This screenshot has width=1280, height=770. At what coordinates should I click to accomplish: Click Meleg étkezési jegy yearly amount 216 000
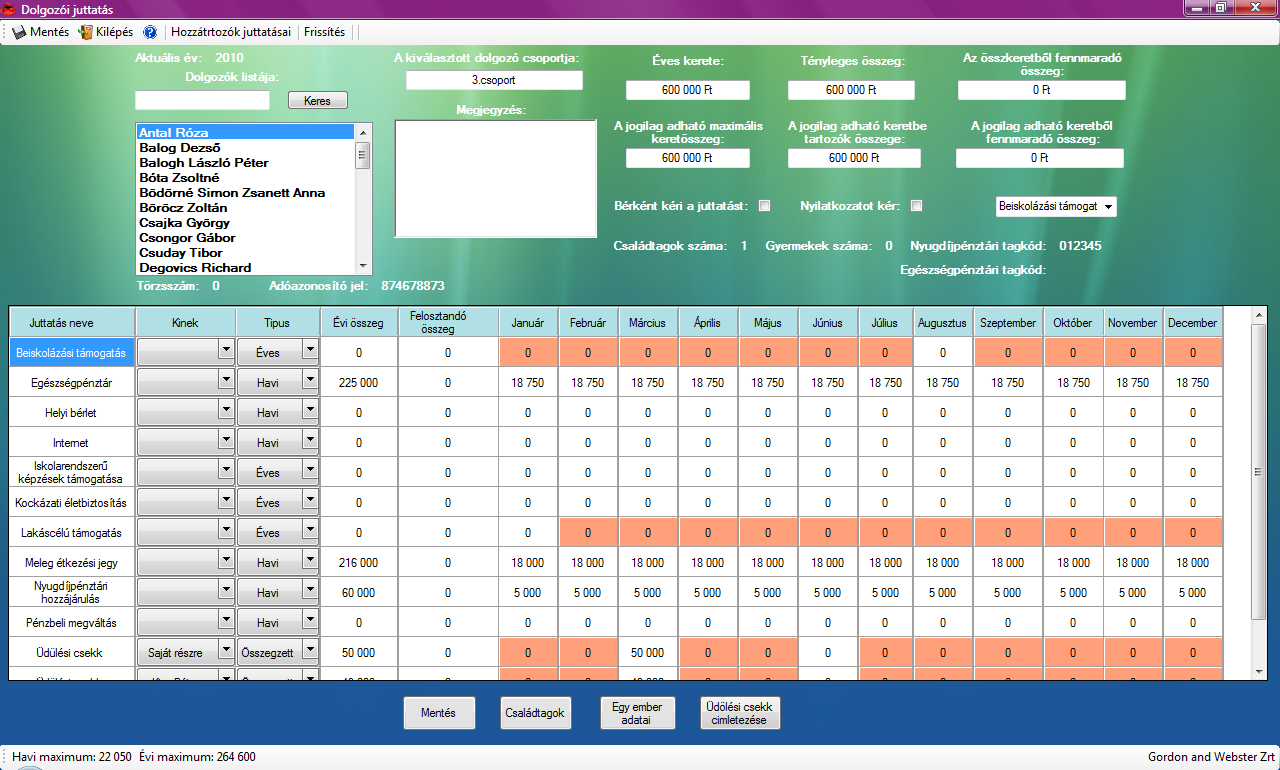[x=358, y=562]
